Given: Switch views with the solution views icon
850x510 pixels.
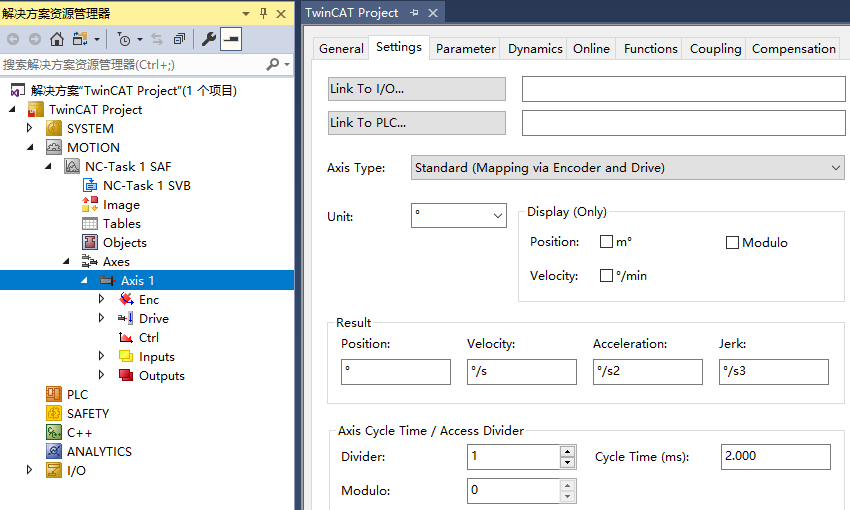Looking at the screenshot, I should [x=81, y=39].
